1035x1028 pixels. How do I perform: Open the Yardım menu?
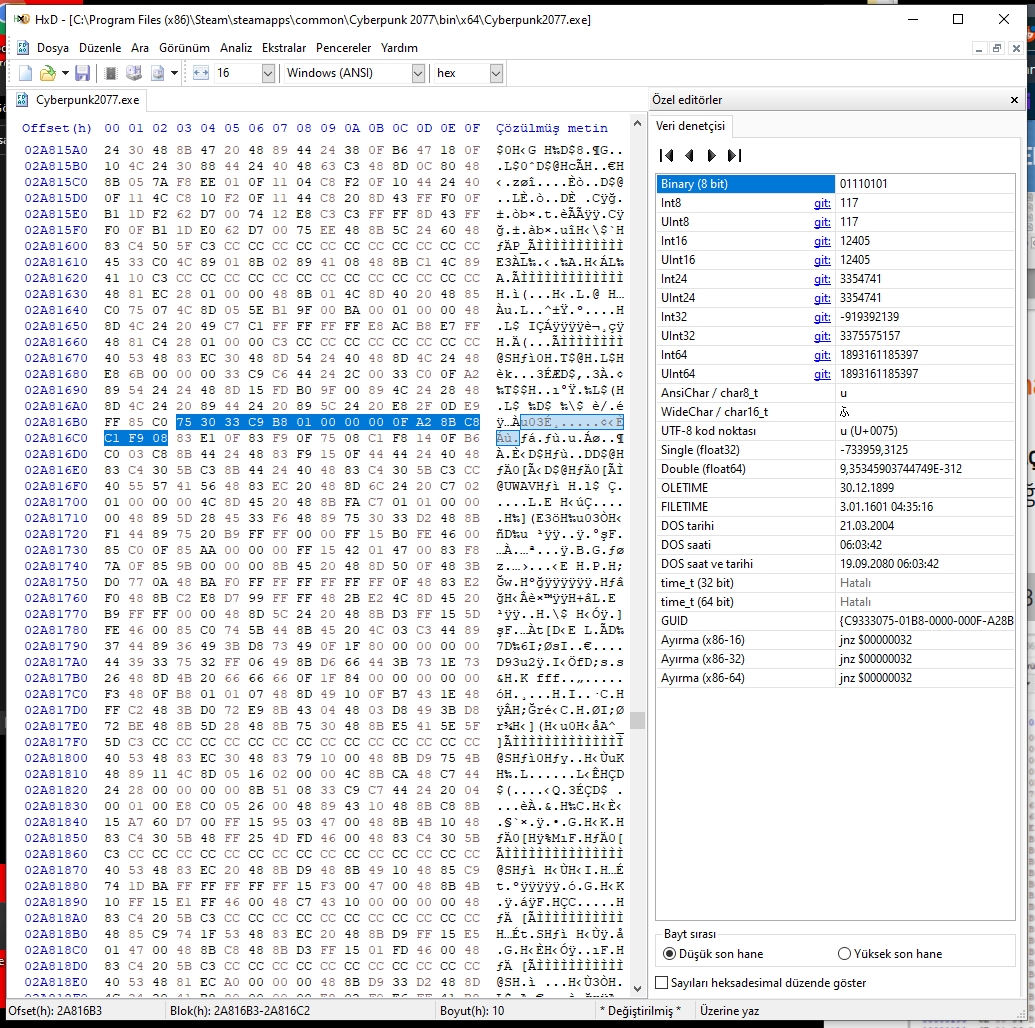click(x=399, y=48)
